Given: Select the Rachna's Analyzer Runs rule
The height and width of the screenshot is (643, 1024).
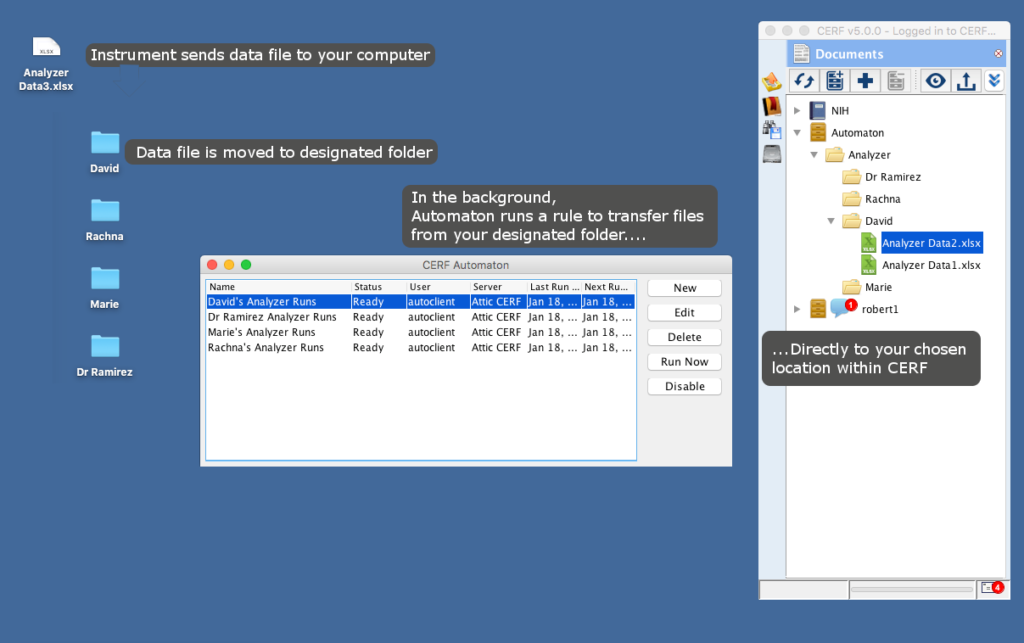Looking at the screenshot, I should [x=421, y=347].
